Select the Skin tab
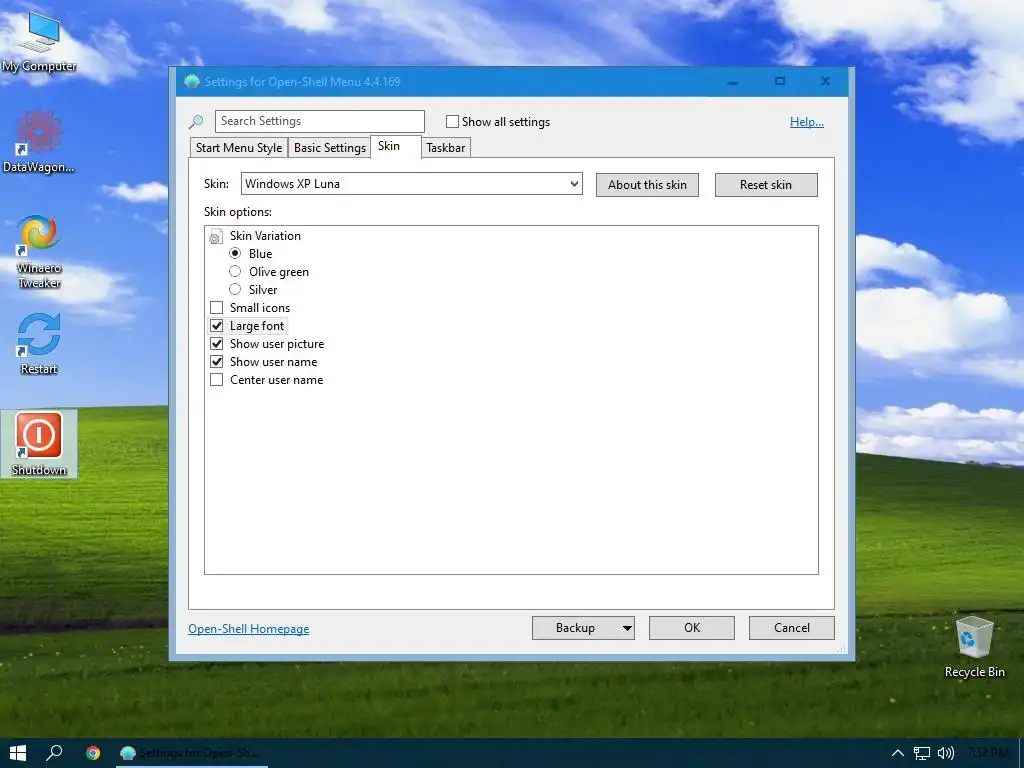The width and height of the screenshot is (1024, 768). click(396, 146)
